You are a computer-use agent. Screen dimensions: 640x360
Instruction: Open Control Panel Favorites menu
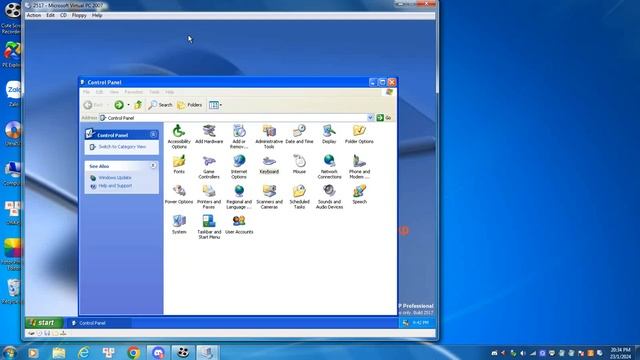click(x=133, y=92)
